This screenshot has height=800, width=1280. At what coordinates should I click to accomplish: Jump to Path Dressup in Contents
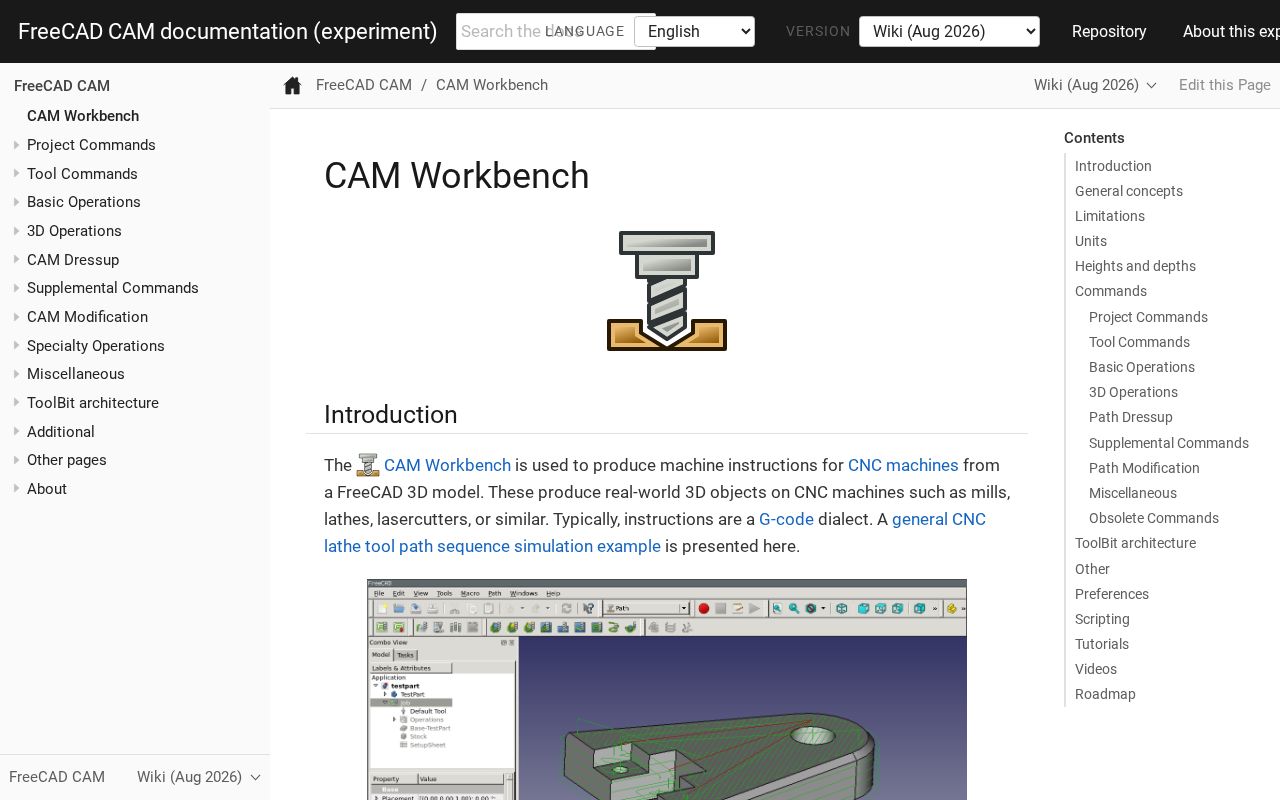point(1130,417)
